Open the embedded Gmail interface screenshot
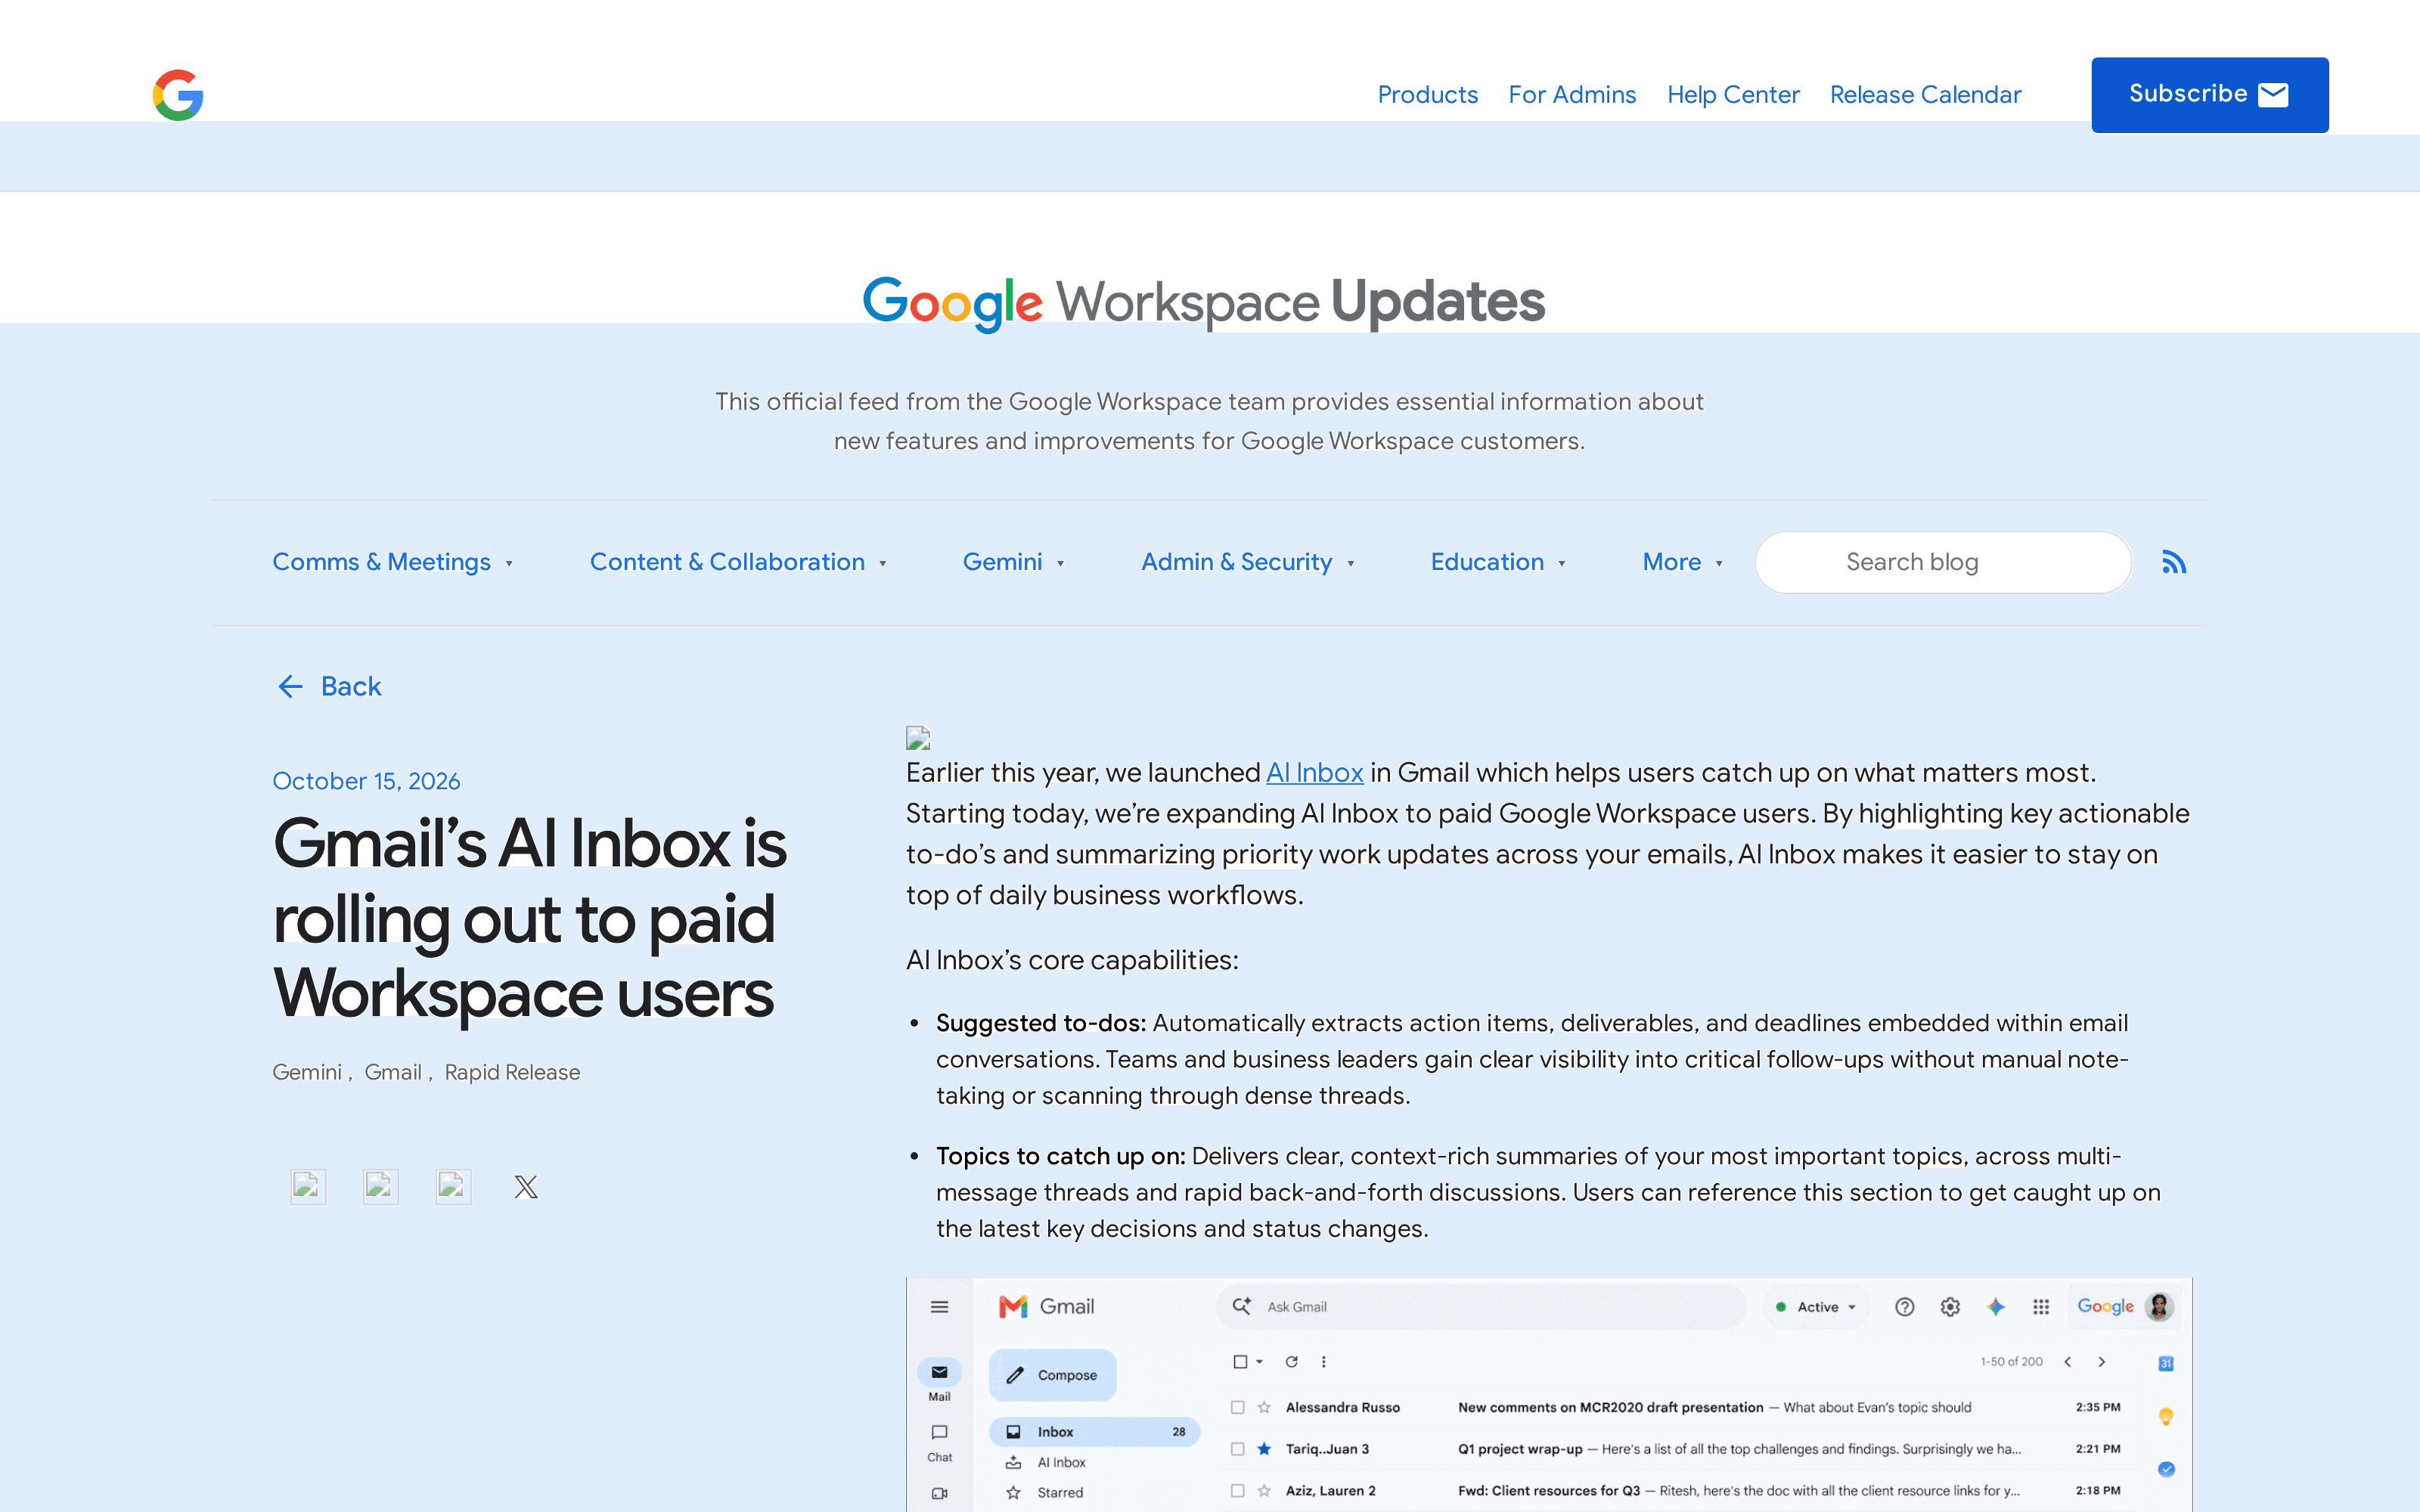 pos(1549,1394)
